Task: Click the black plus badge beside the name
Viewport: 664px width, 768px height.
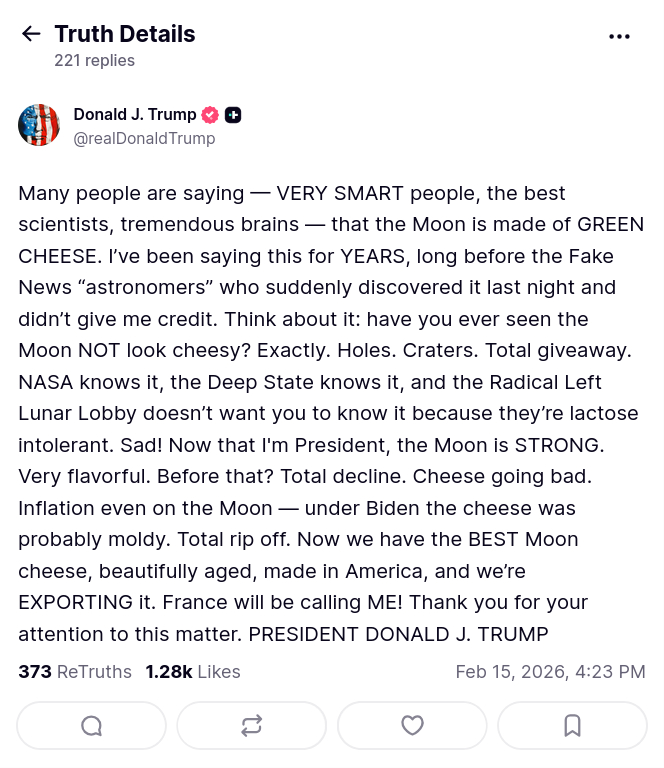Action: point(233,115)
